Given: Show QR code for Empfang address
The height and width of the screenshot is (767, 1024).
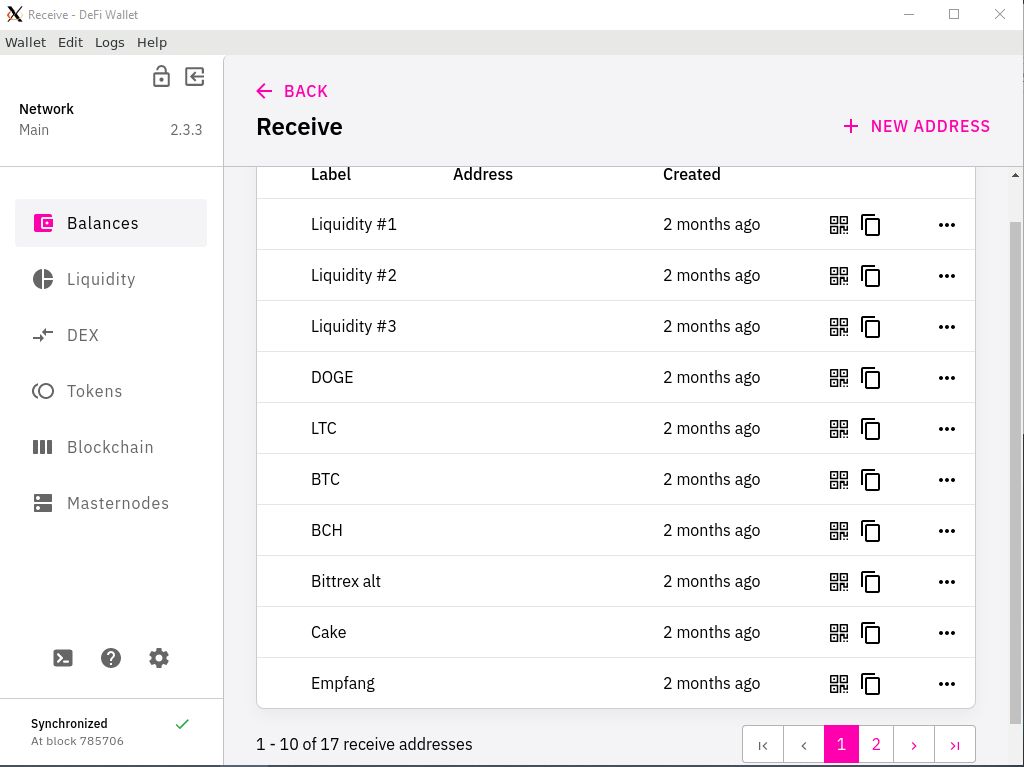Looking at the screenshot, I should (839, 683).
